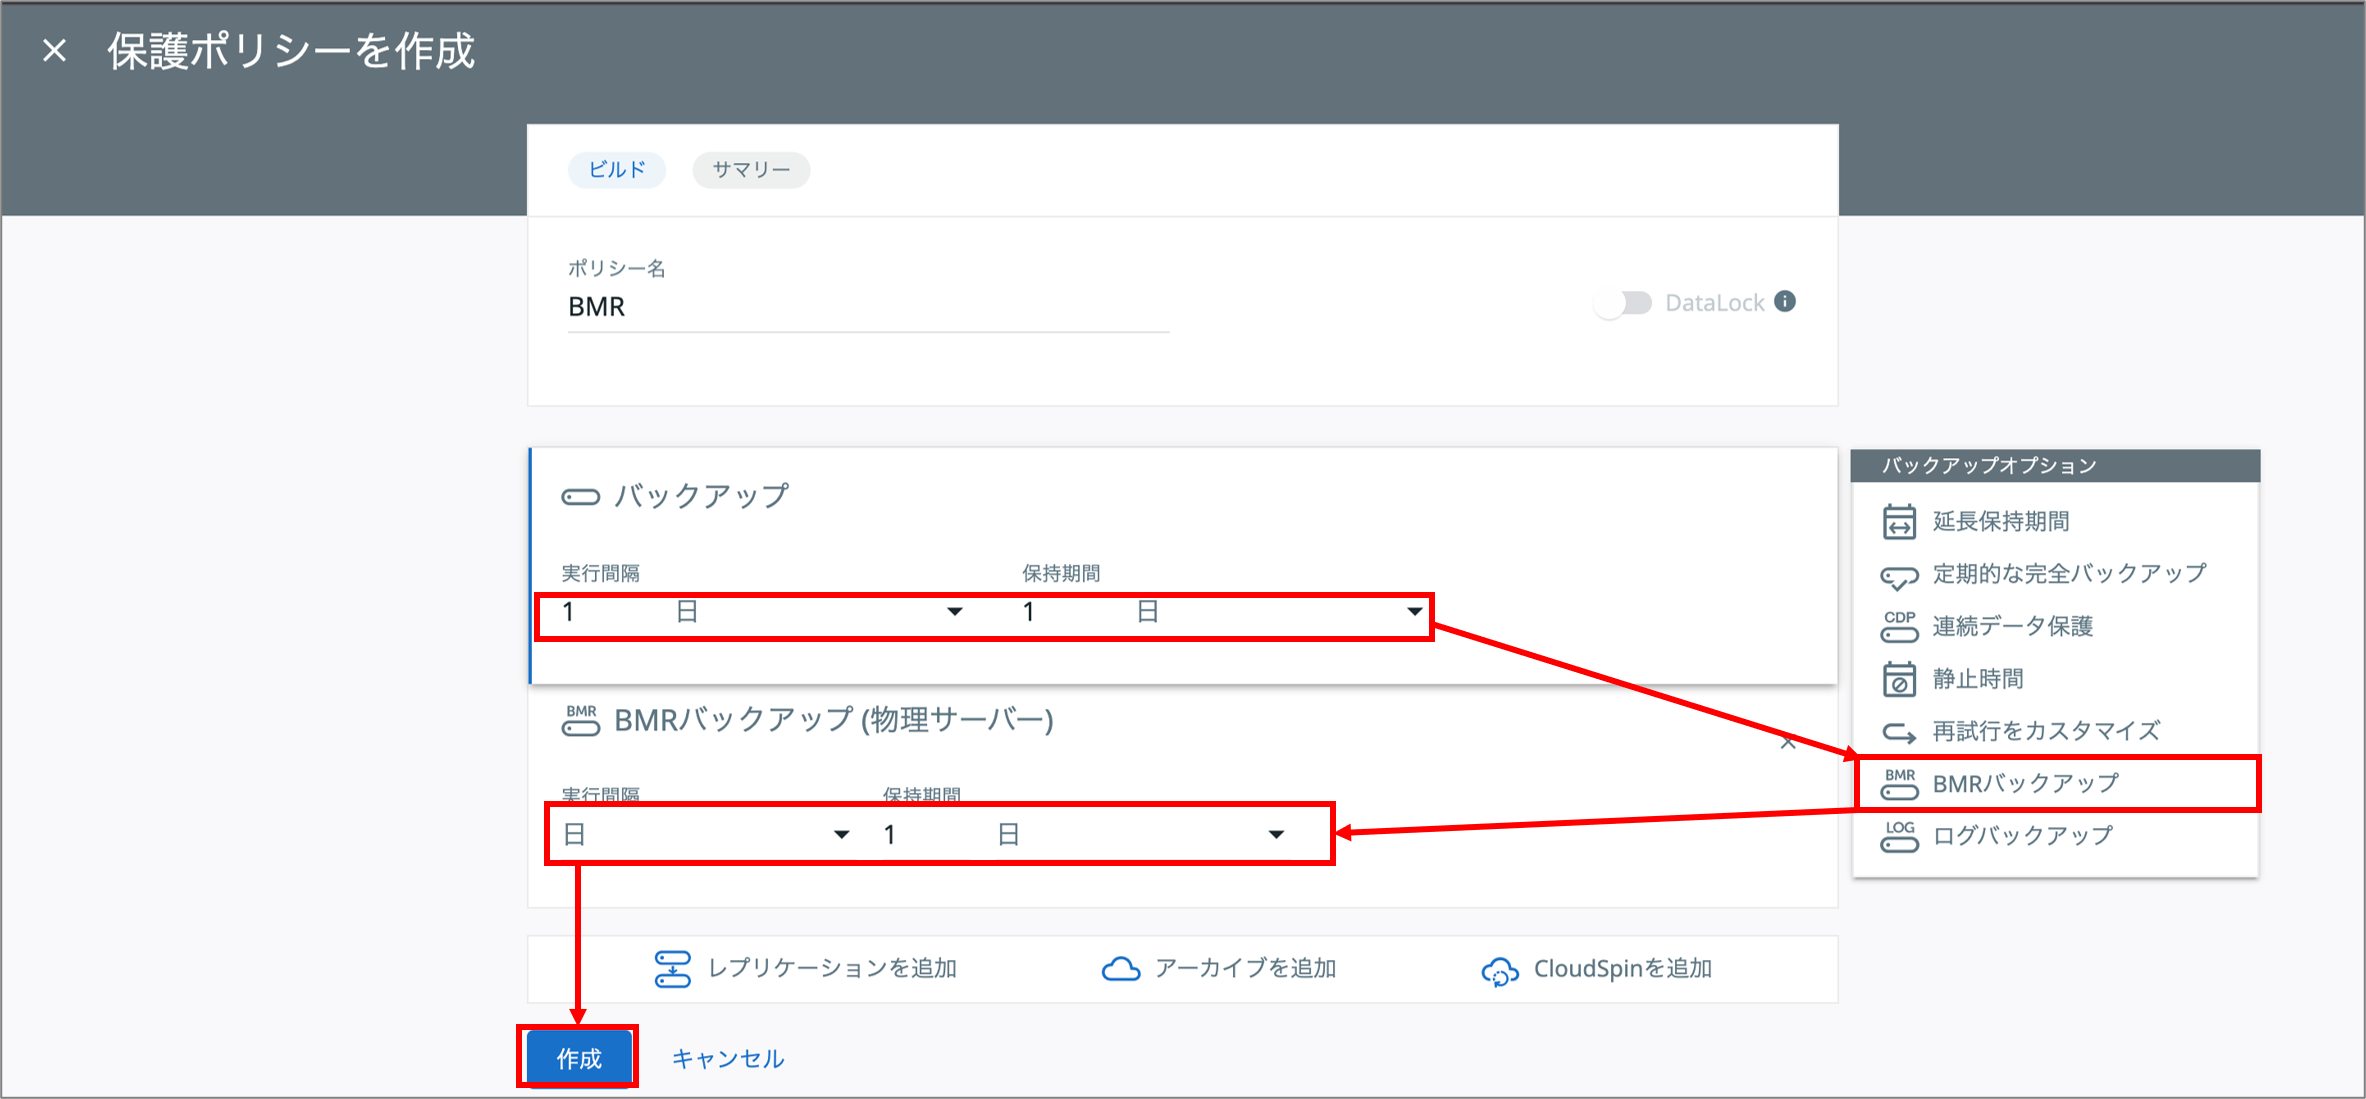Click the ポリシー名 input field

coord(867,307)
